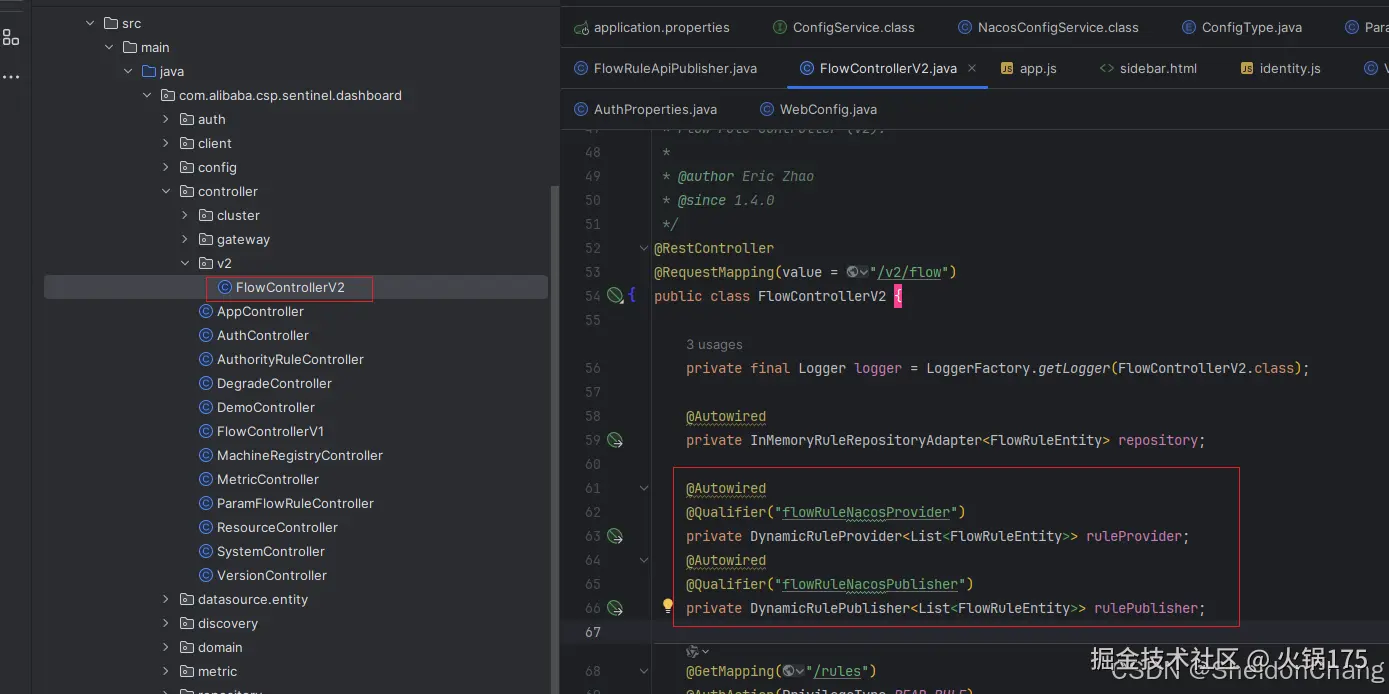Click the yellow intention bulb on line 66

pyautogui.click(x=668, y=606)
